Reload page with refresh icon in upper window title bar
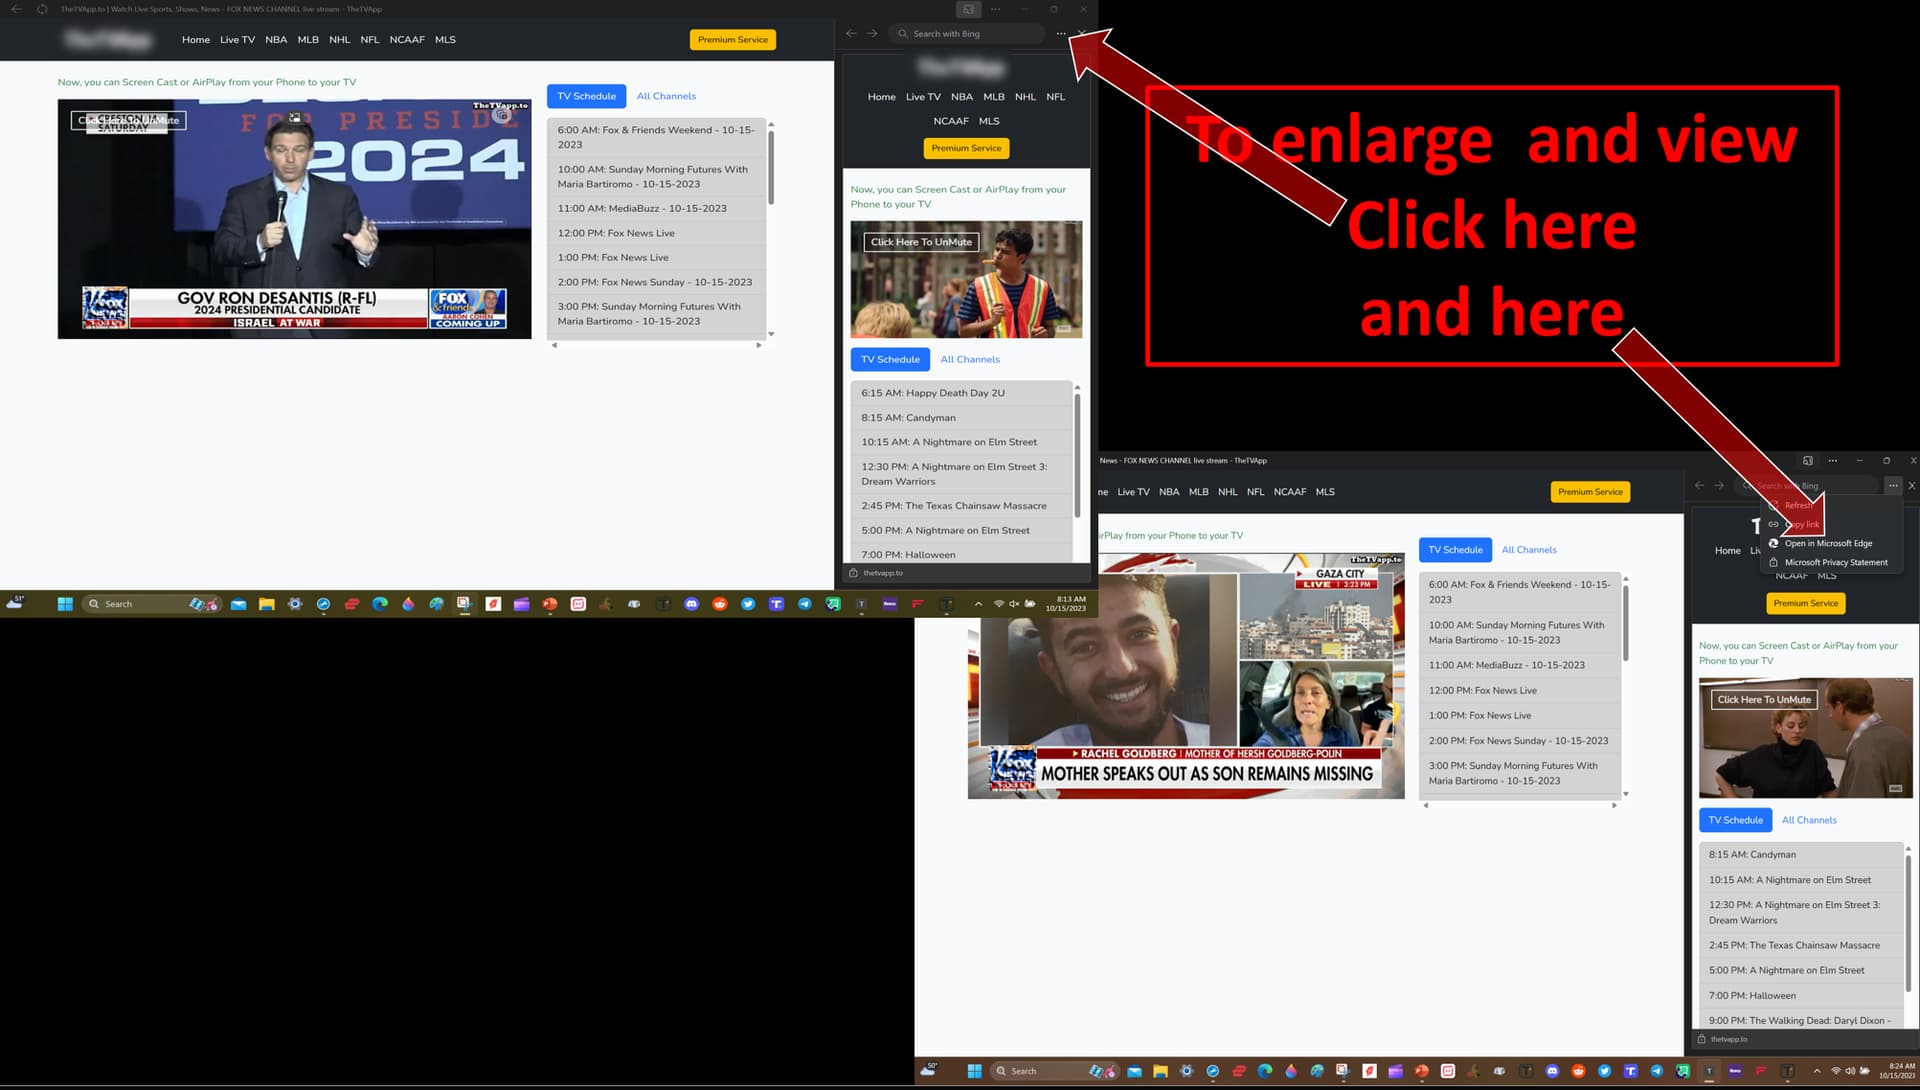The height and width of the screenshot is (1090, 1920). point(42,9)
